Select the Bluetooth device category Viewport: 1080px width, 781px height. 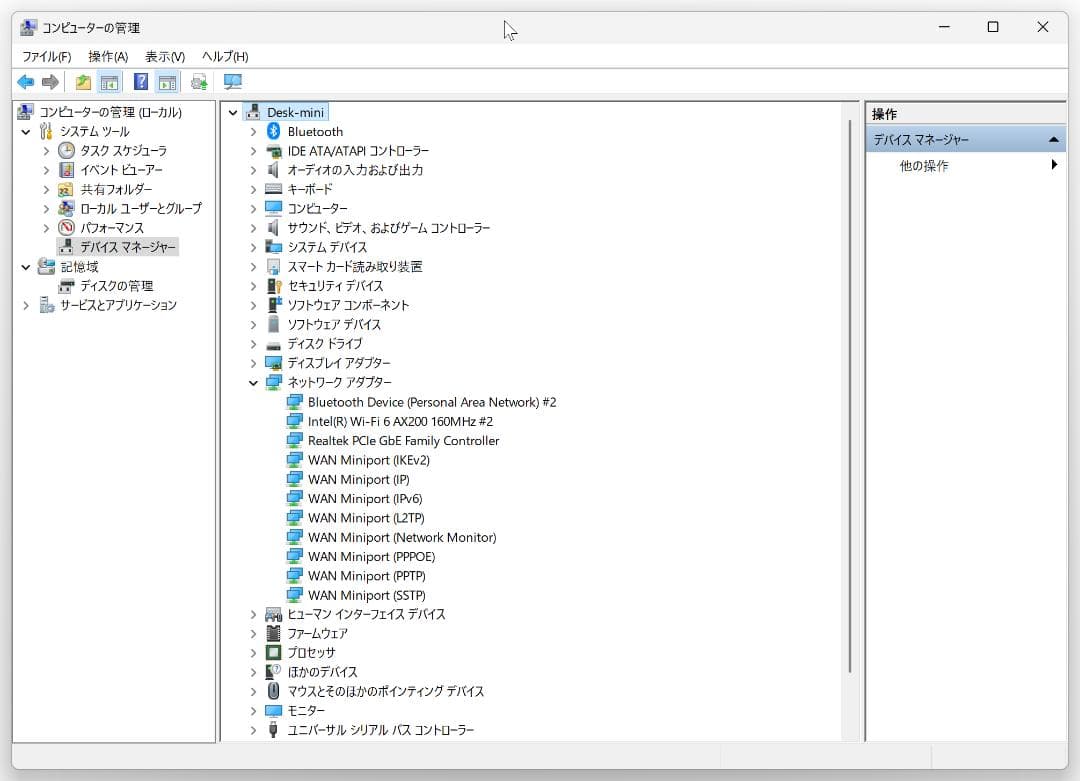(x=314, y=132)
